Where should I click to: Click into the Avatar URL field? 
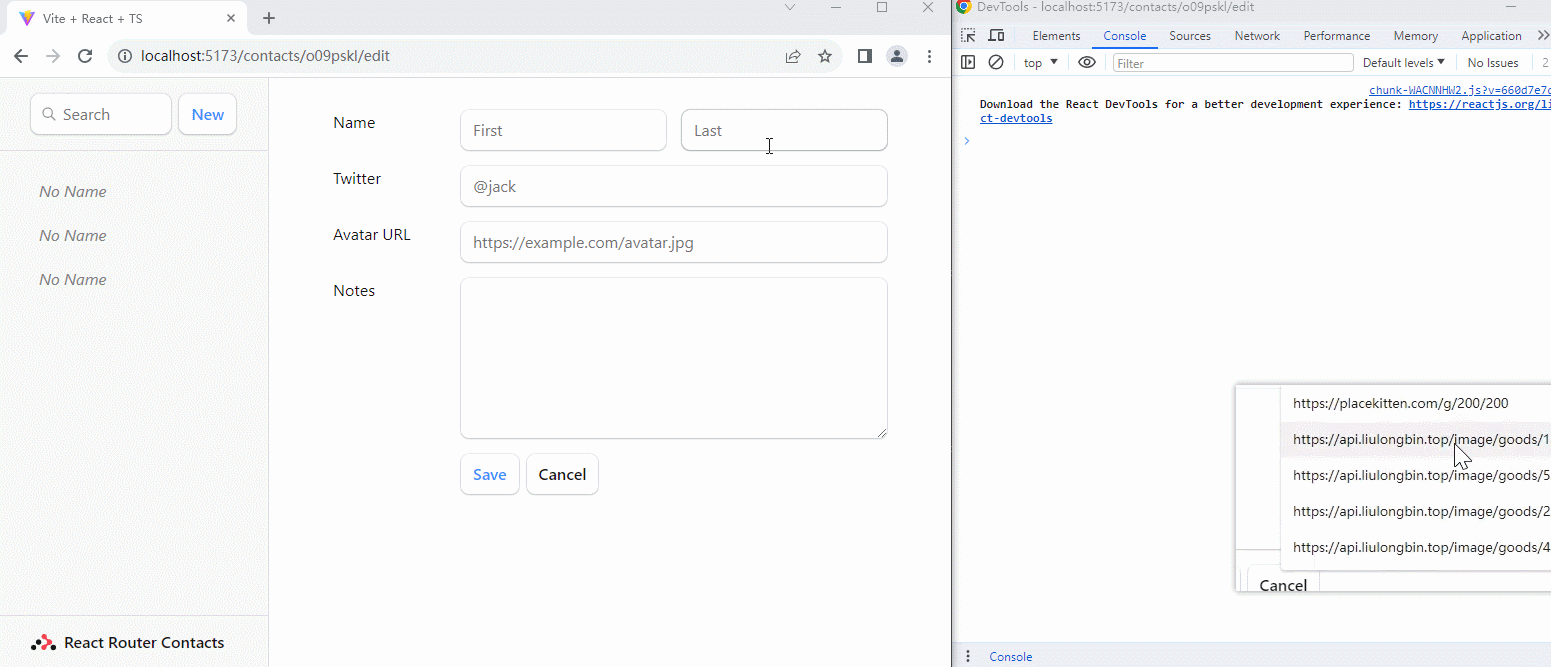(x=673, y=243)
